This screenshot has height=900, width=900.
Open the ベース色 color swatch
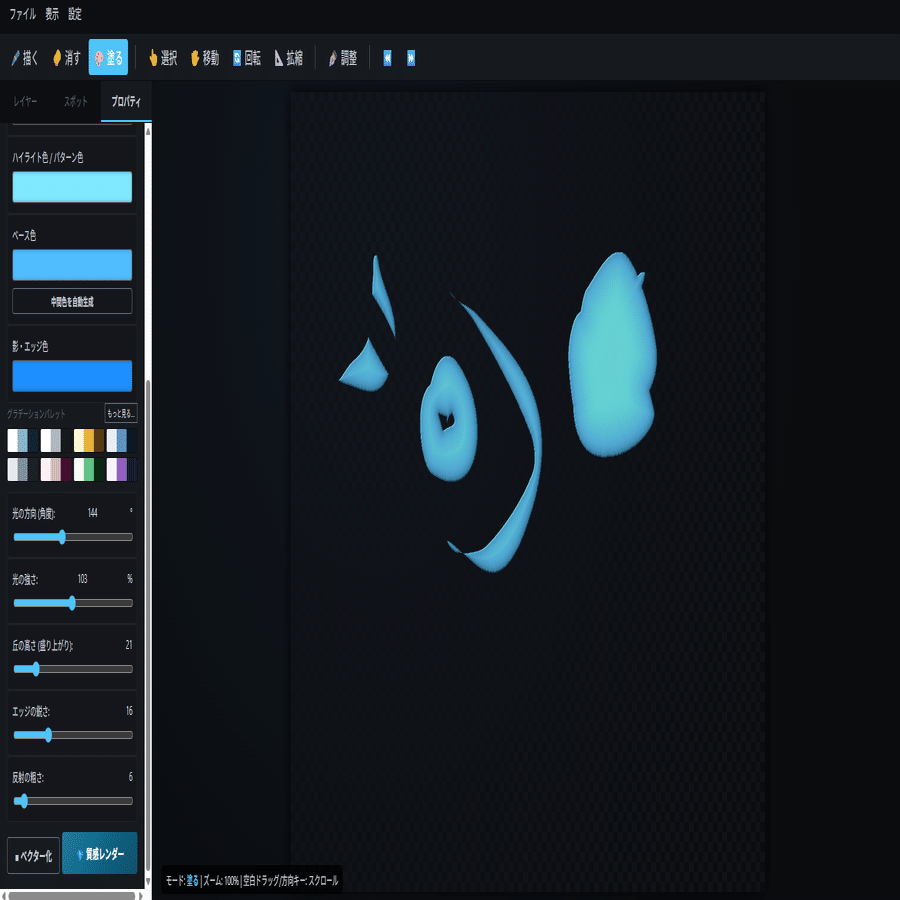(x=72, y=265)
